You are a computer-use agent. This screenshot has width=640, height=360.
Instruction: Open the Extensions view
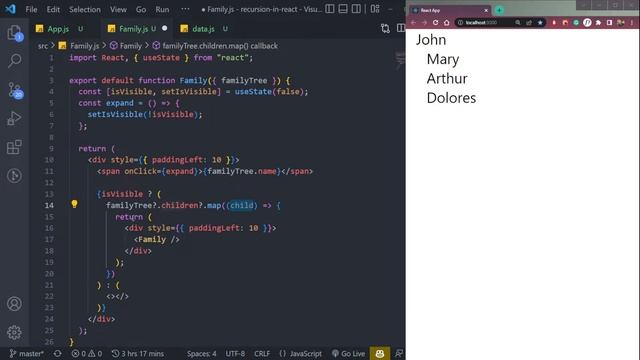14,147
